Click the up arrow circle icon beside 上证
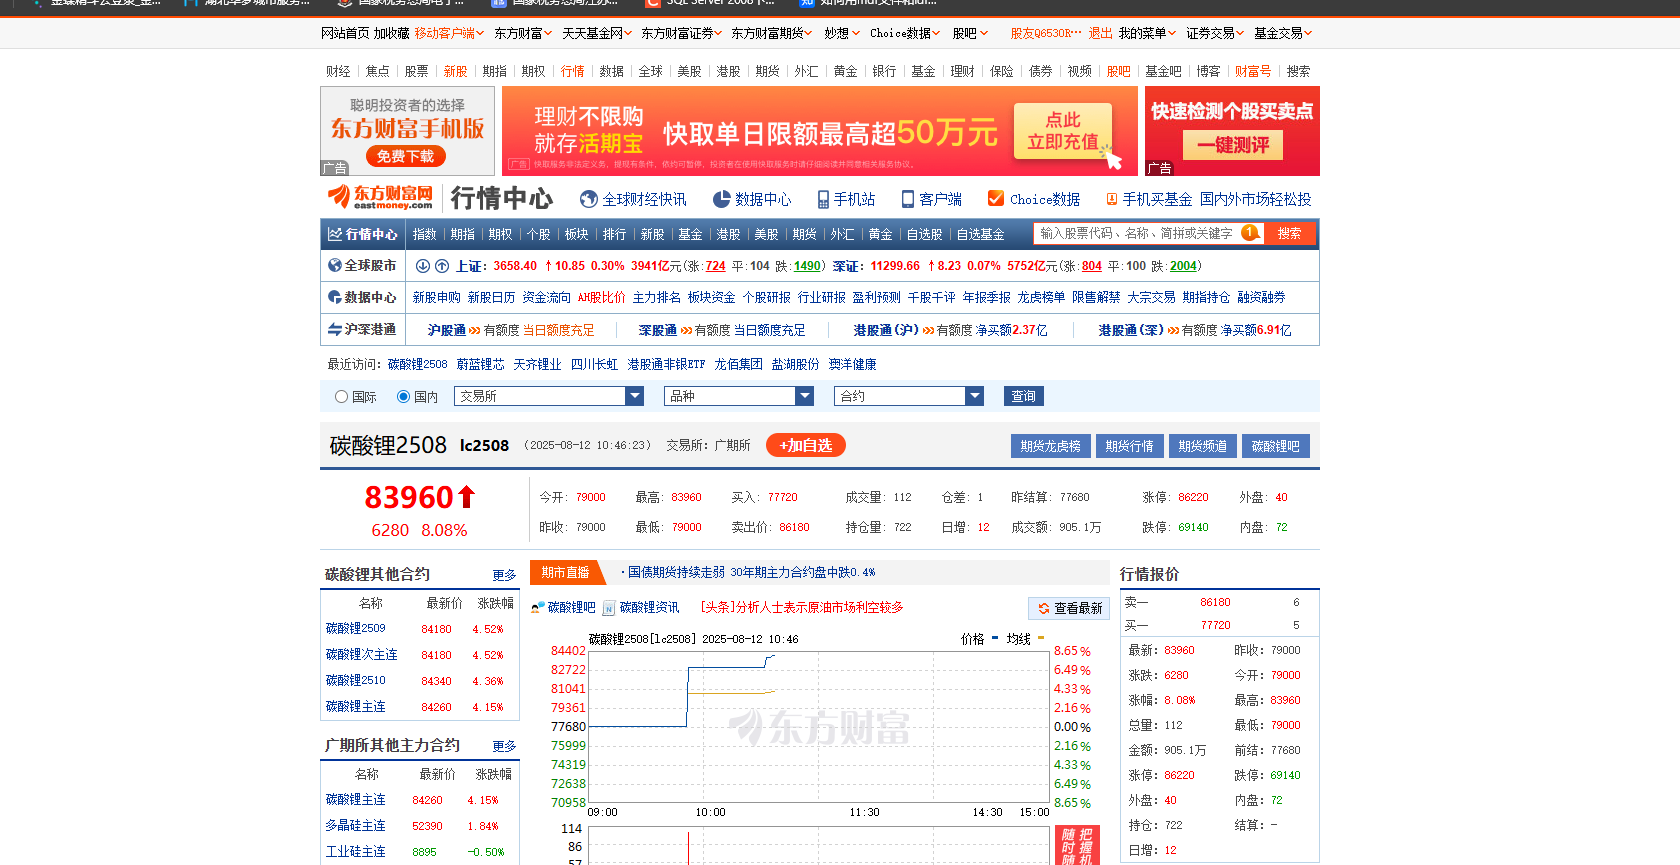Viewport: 1680px width, 865px height. (441, 266)
